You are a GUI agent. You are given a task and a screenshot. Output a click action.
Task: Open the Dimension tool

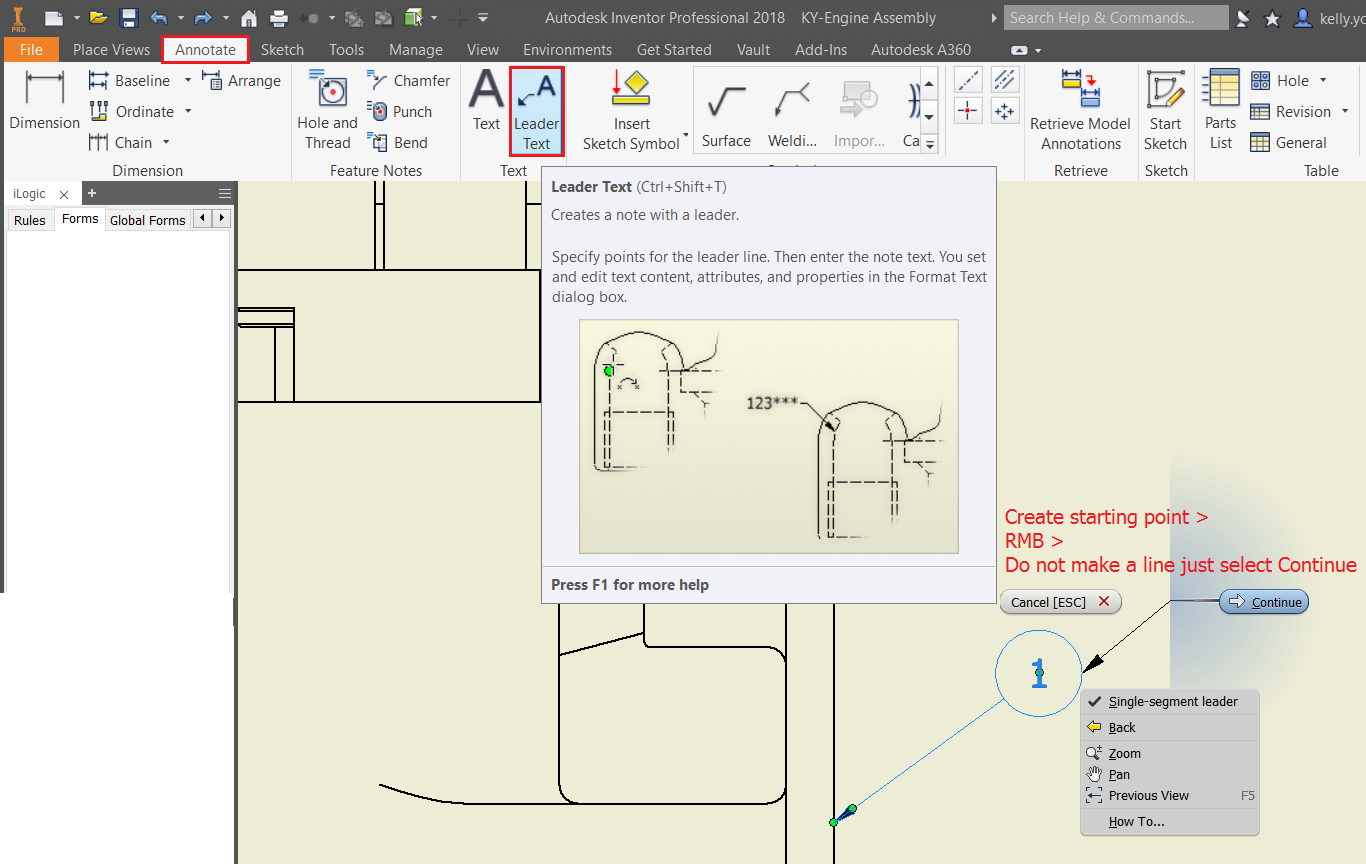[x=45, y=101]
